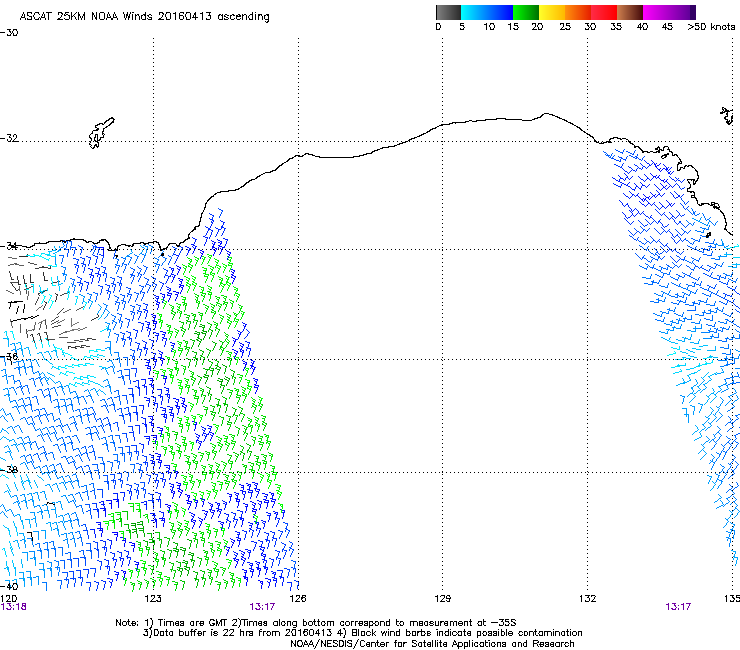Click the magenta 40-45 knots legend color
Viewport: 740px width, 650px height.
656,12
